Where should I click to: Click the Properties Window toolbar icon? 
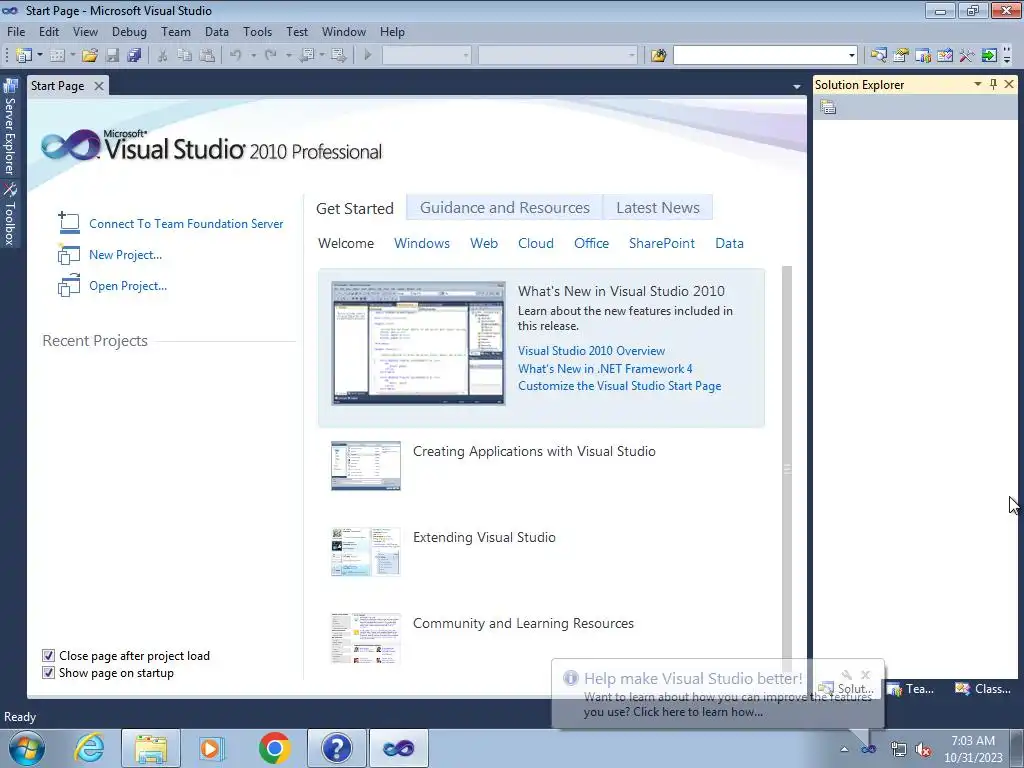(x=901, y=56)
